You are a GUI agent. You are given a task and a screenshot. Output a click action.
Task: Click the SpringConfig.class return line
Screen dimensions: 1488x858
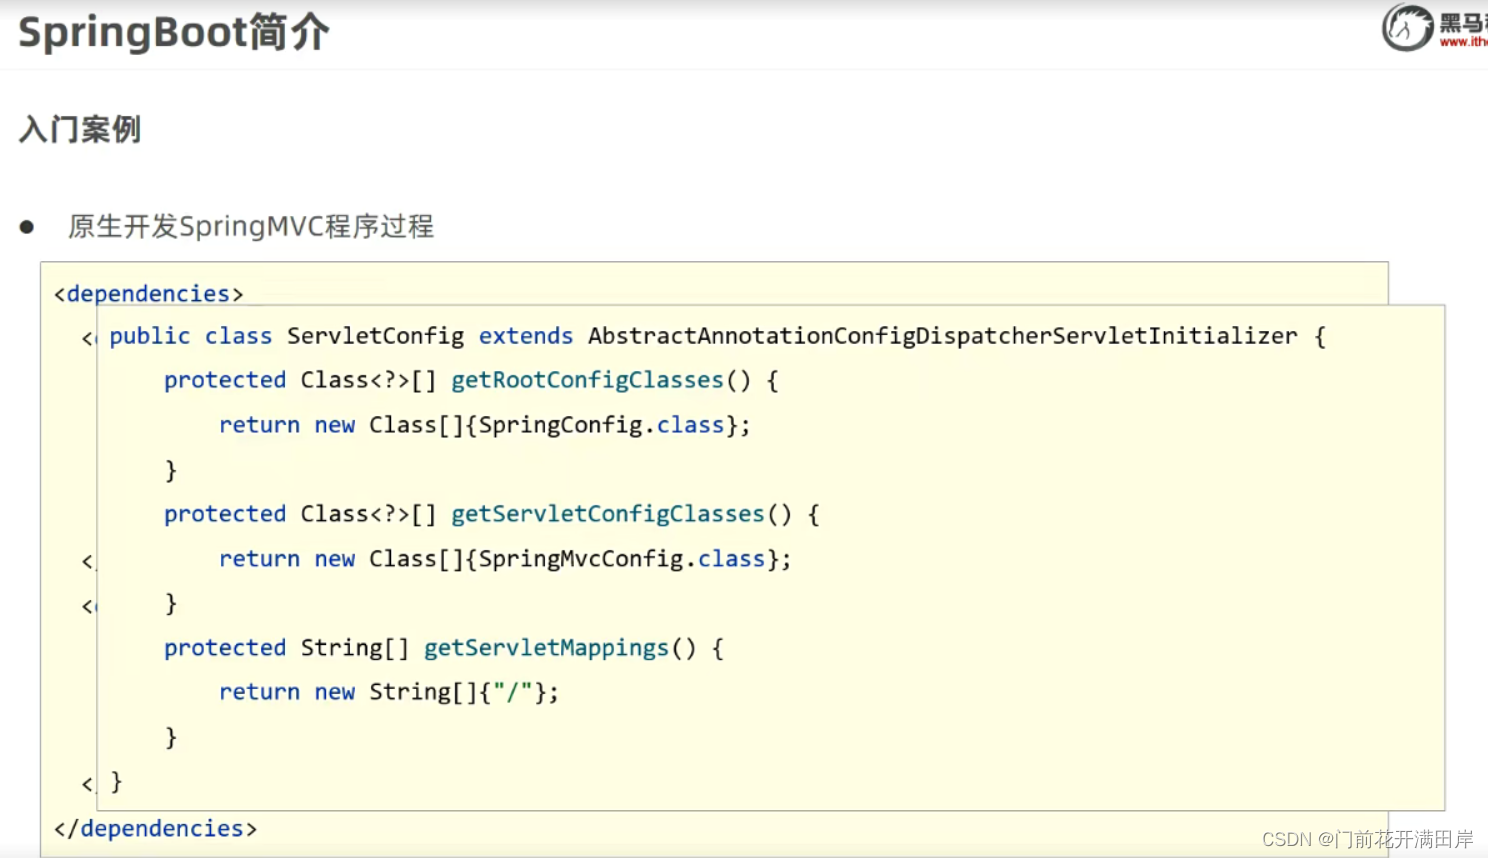[x=485, y=425]
